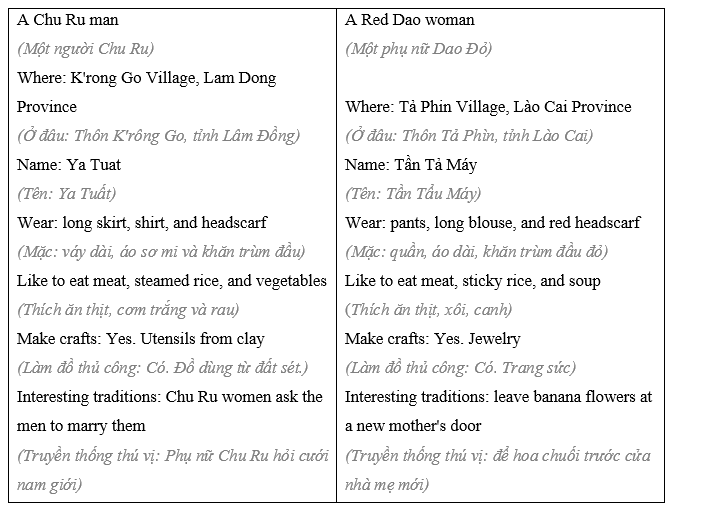Click "Where: Tả Phìn Village, Lào Cai Province"

tap(488, 107)
